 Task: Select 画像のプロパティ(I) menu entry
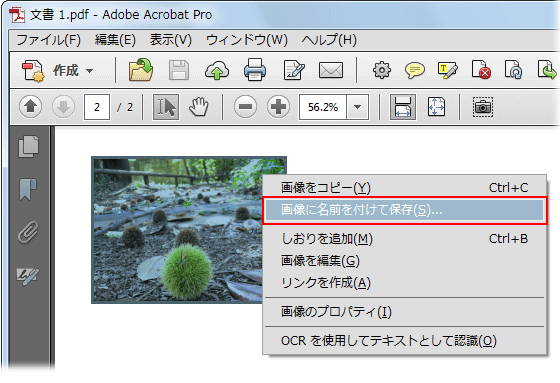click(405, 312)
